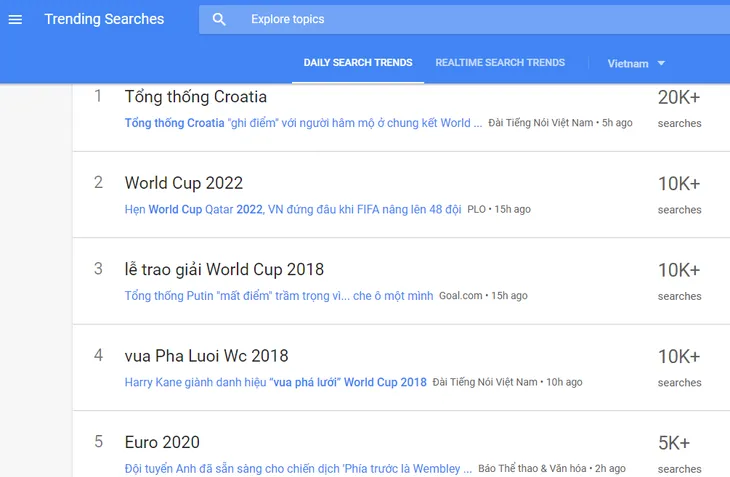Image resolution: width=730 pixels, height=477 pixels.
Task: Open trend lễ trao giải World Cup 2018
Action: [x=224, y=269]
